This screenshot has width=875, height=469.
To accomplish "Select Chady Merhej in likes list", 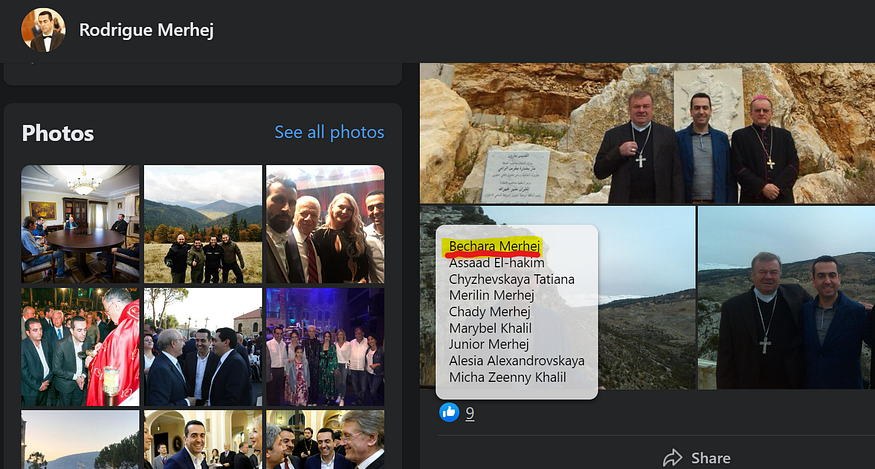I will point(489,312).
